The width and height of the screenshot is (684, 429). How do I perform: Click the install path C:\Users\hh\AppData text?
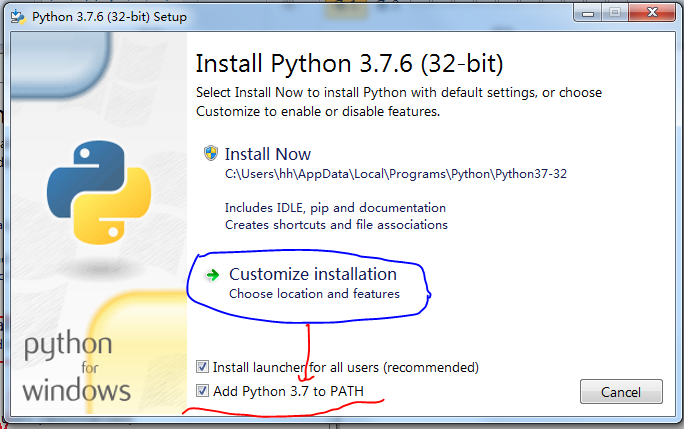coord(396,174)
